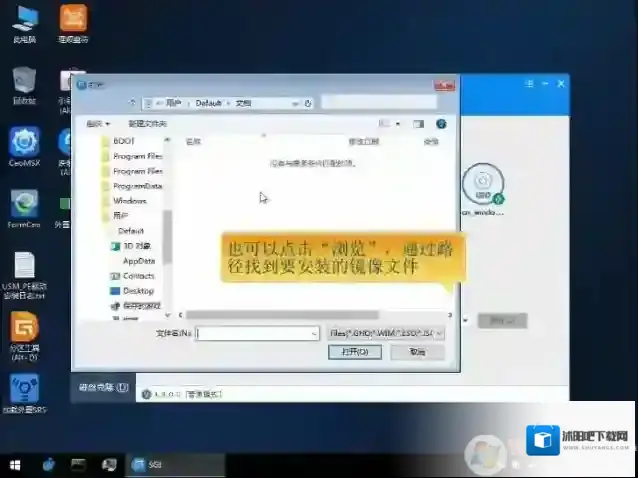Select the ProgramData folder in tree
This screenshot has width=638, height=478.
[137, 186]
